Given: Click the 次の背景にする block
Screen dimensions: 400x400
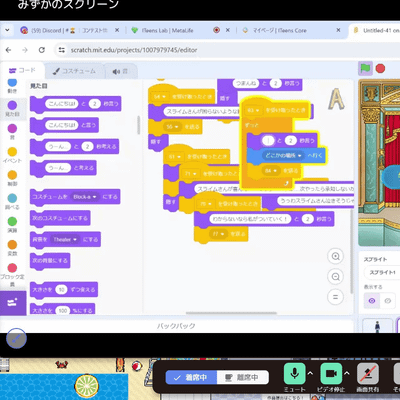Looking at the screenshot, I should (50, 260).
